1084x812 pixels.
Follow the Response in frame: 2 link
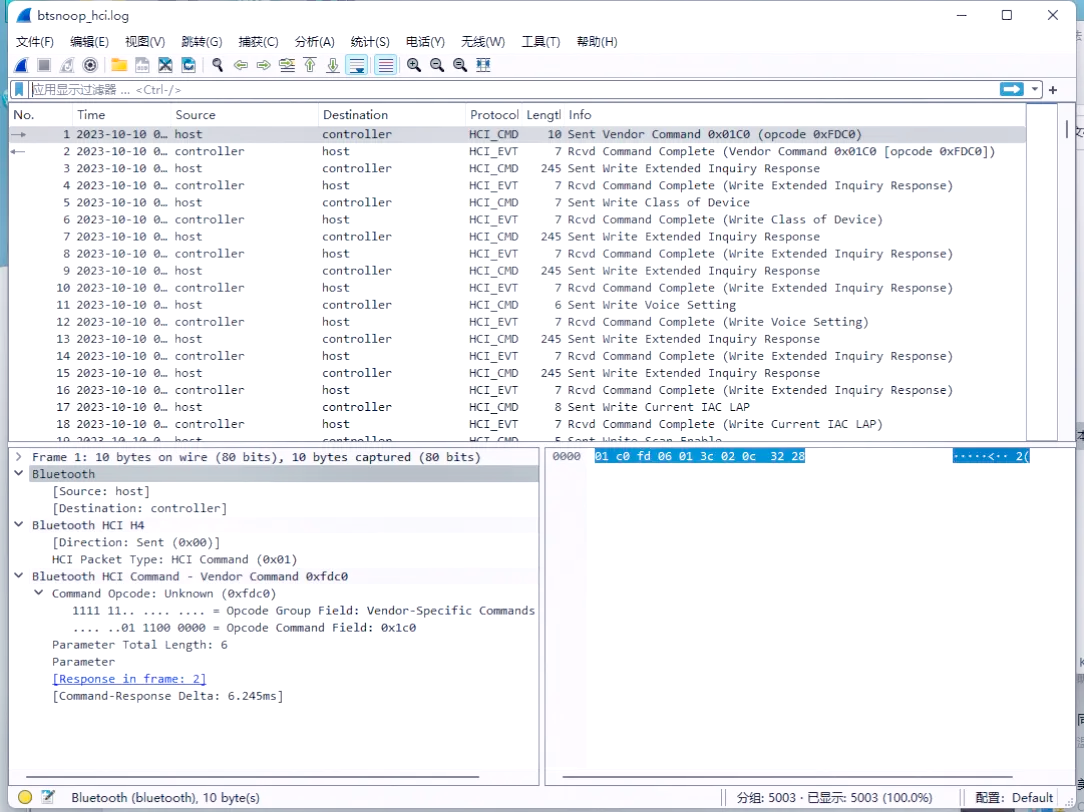click(x=129, y=679)
